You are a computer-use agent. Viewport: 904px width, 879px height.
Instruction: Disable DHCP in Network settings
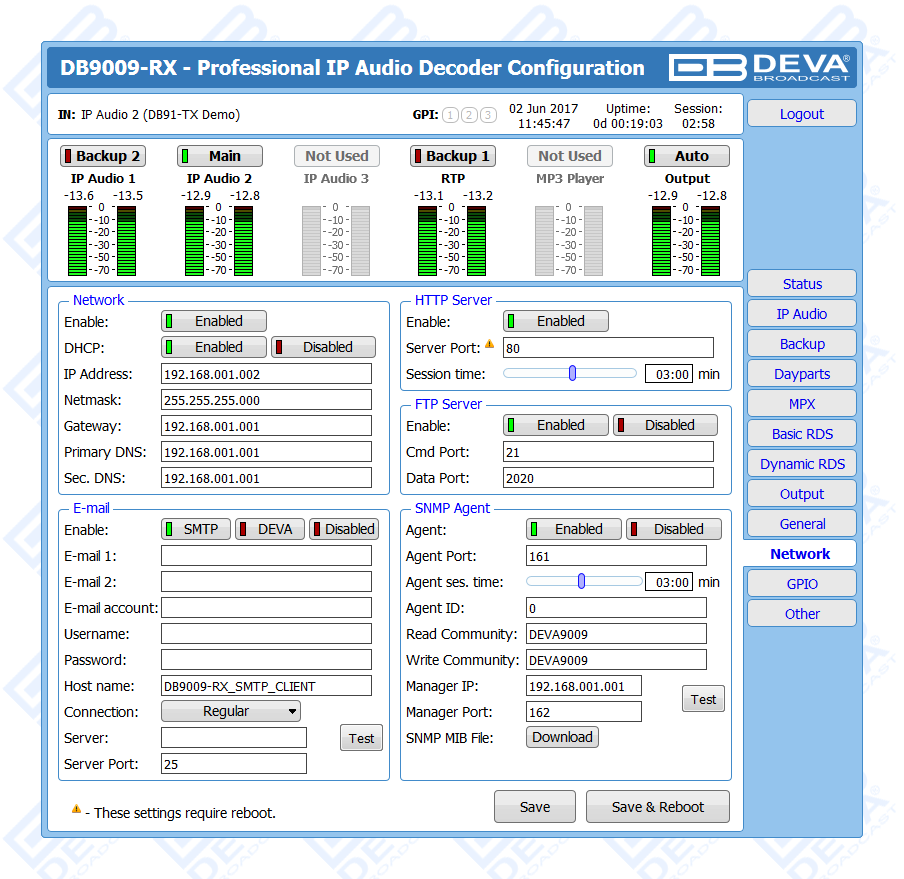pyautogui.click(x=324, y=347)
